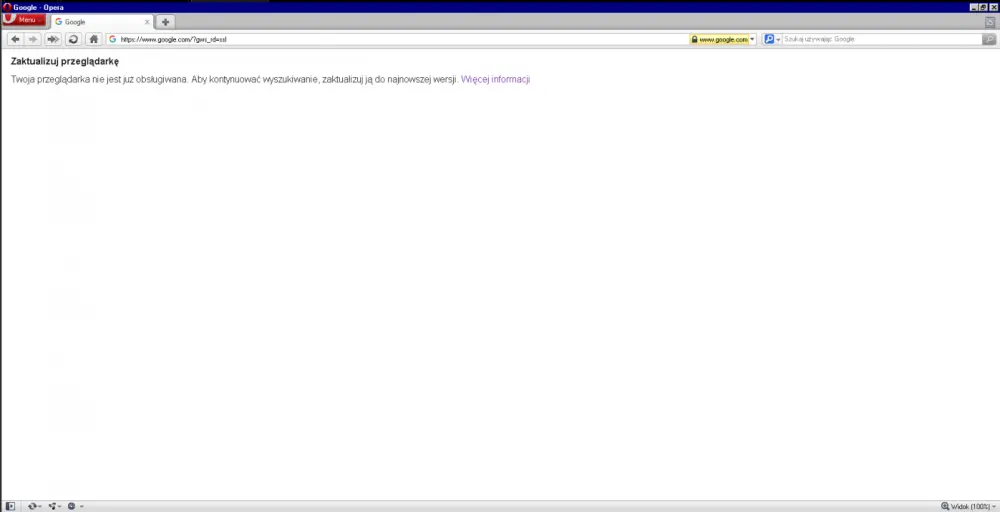Reload the current page
1000x512 pixels.
[x=74, y=39]
